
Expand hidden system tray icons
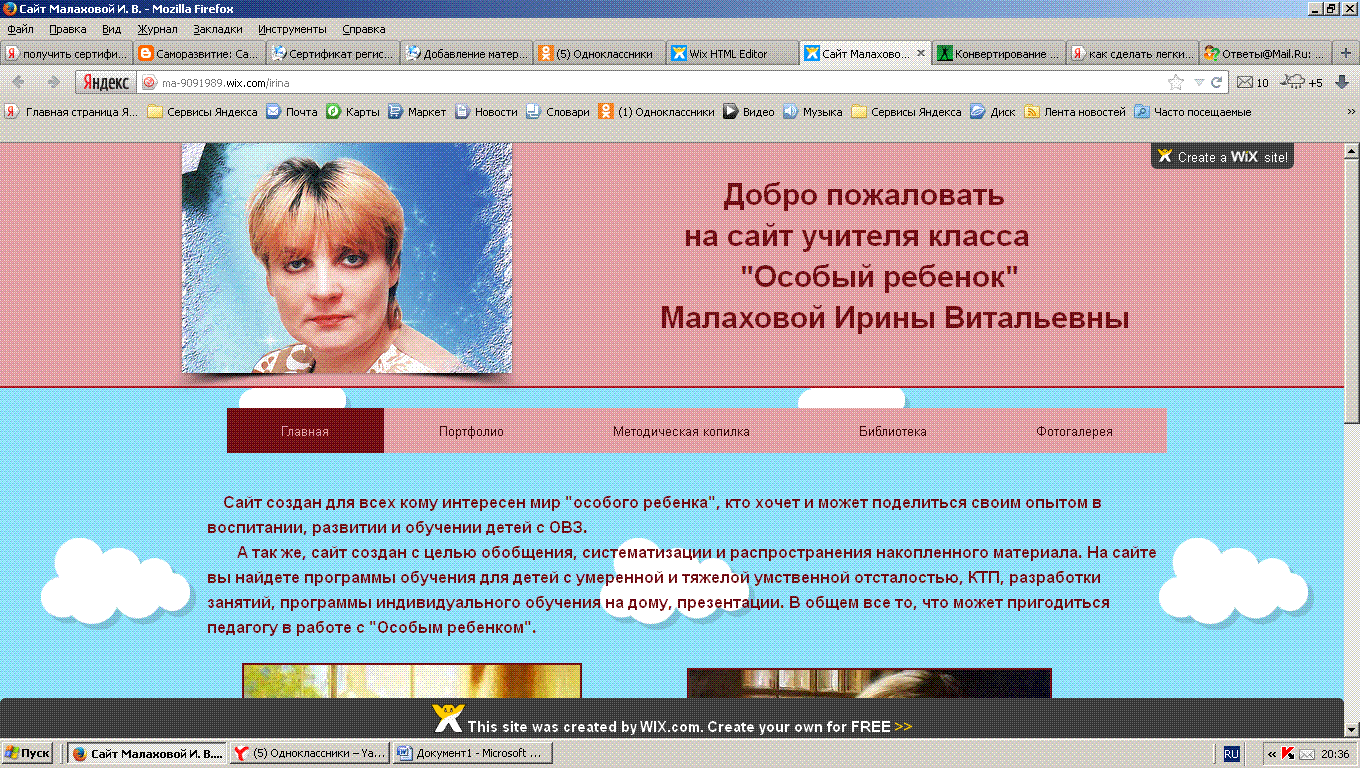pos(1271,754)
